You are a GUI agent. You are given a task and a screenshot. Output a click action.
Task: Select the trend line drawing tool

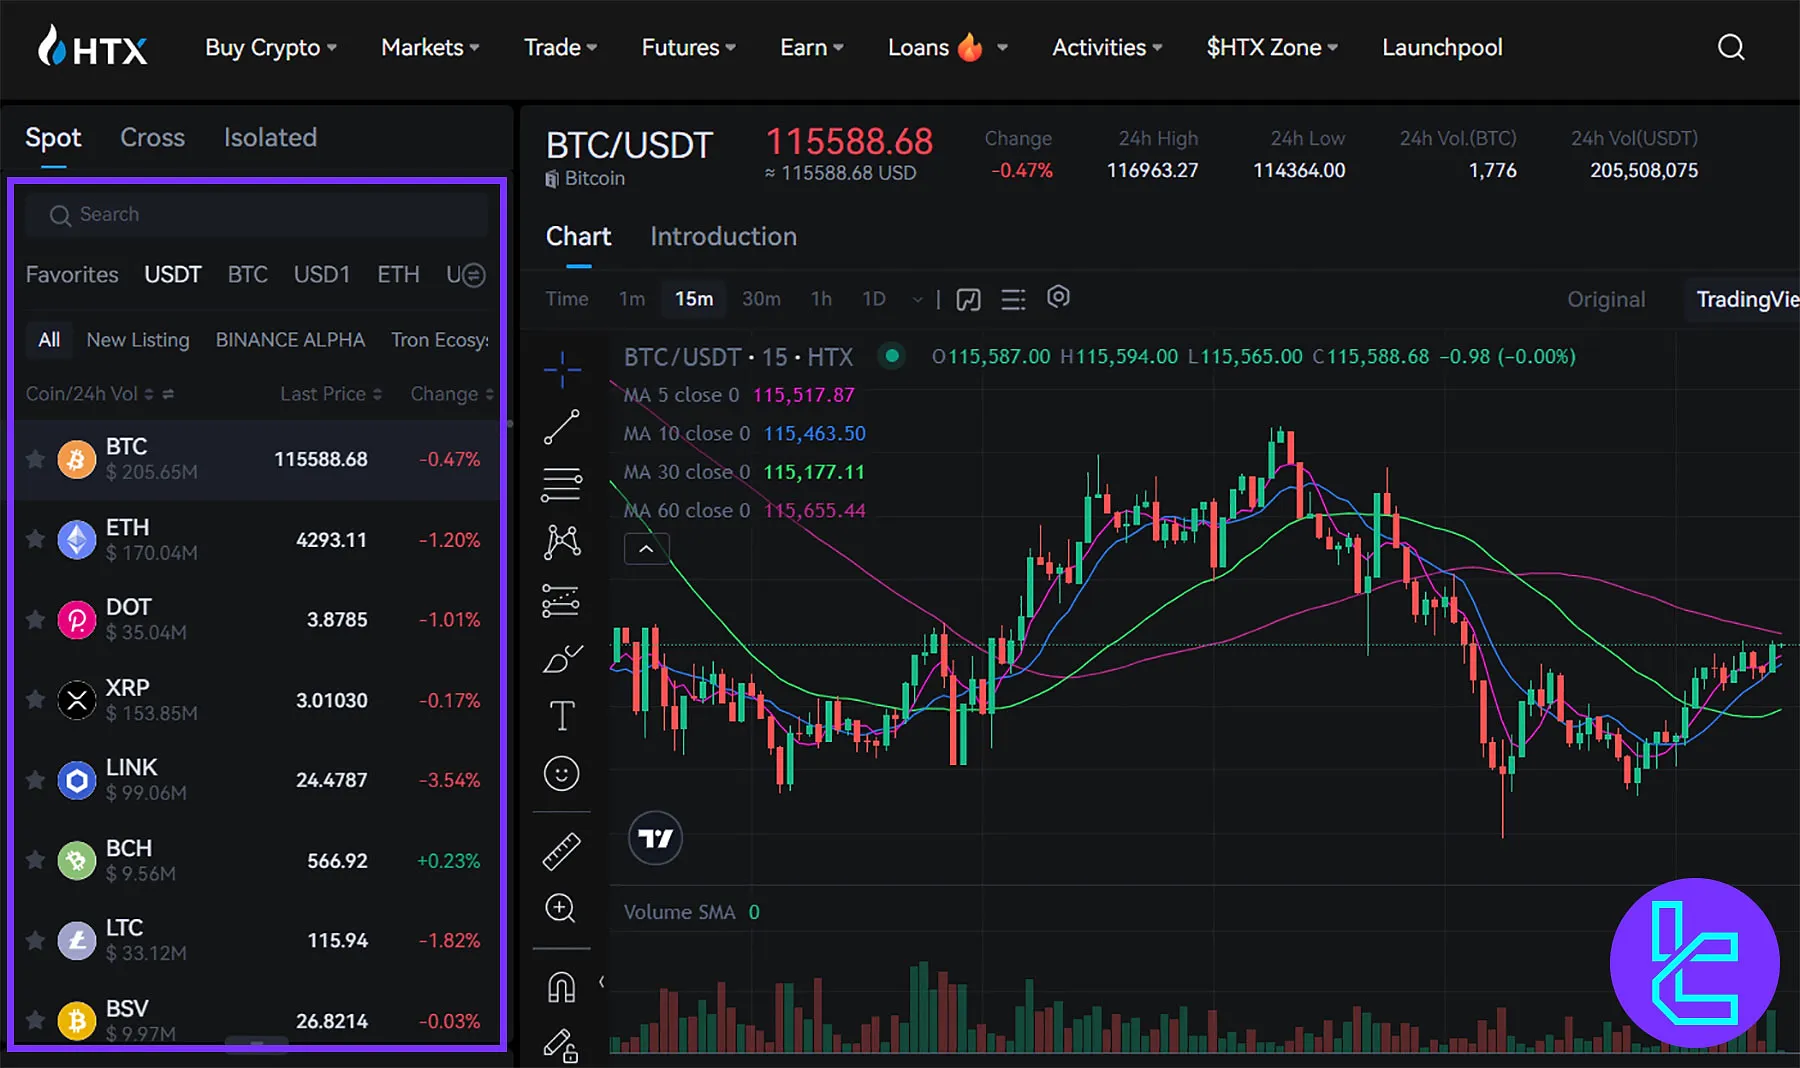point(562,427)
